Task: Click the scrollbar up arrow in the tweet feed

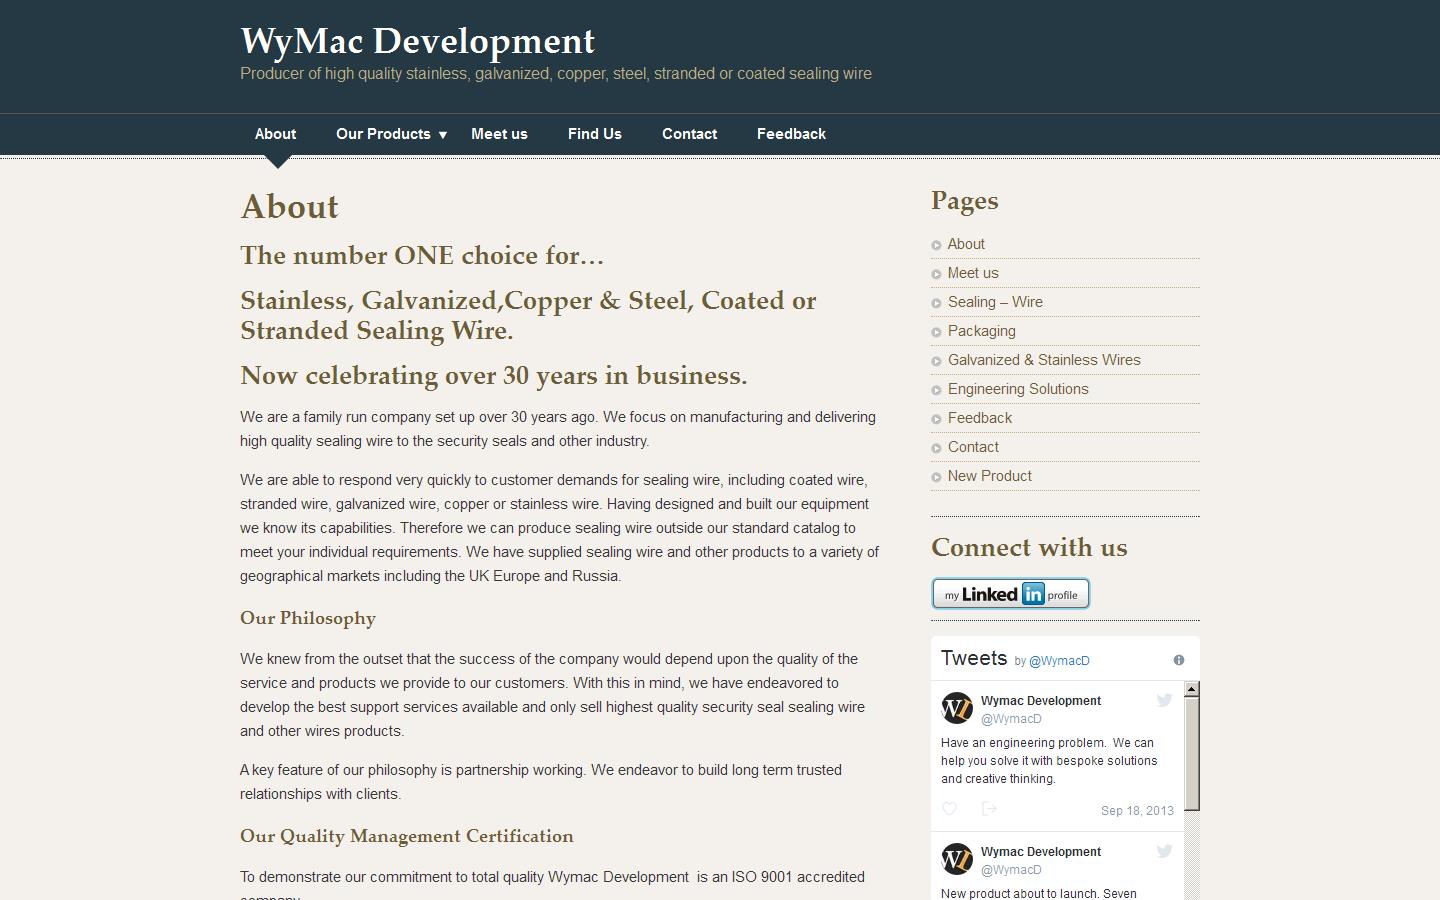Action: tap(1191, 688)
